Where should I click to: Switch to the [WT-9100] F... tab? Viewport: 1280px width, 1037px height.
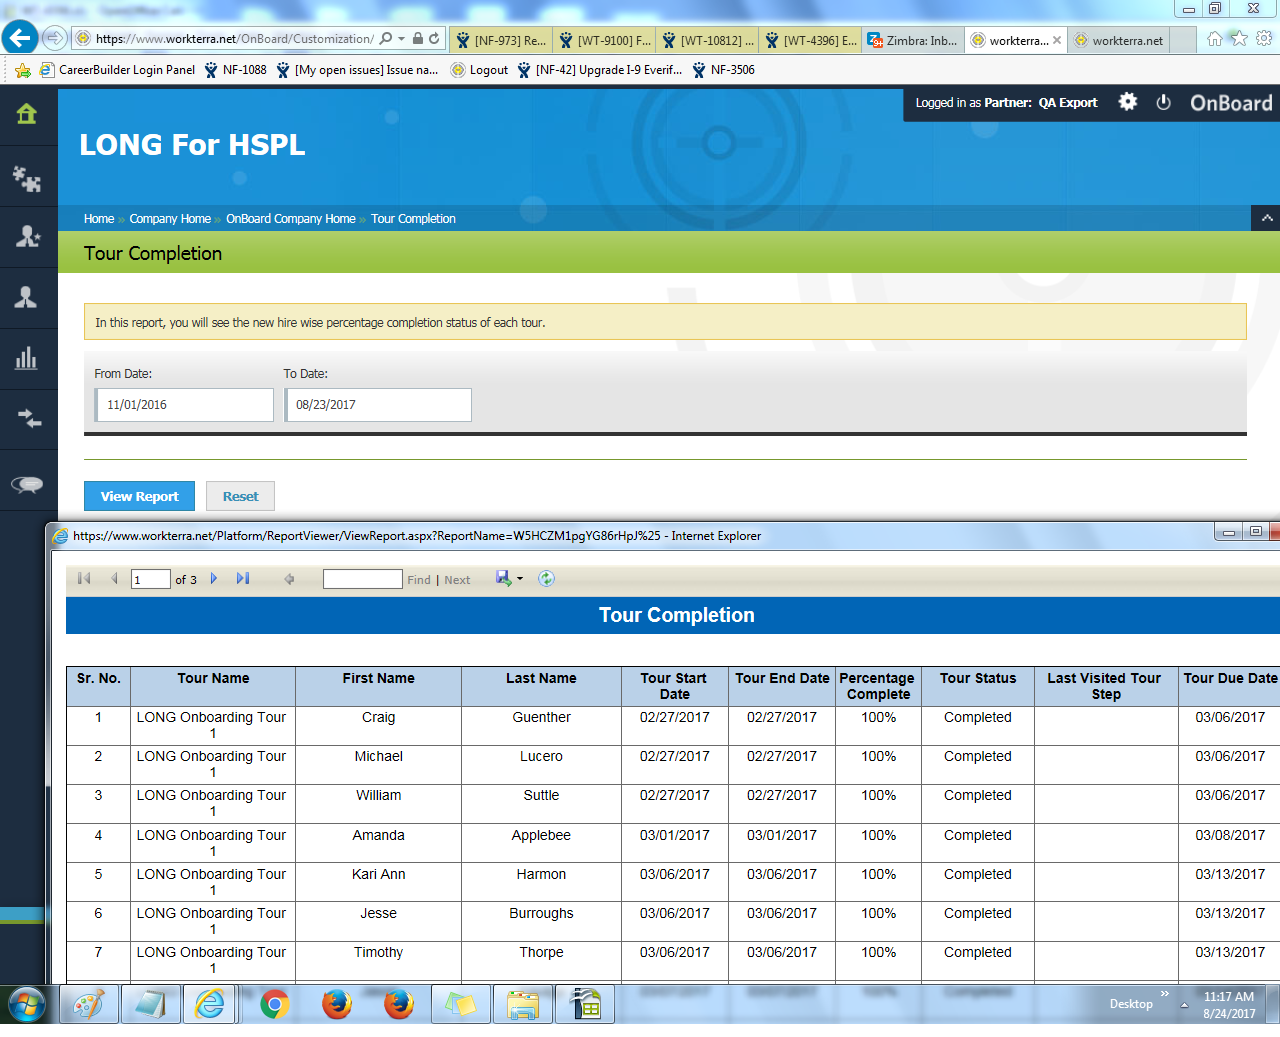click(604, 40)
